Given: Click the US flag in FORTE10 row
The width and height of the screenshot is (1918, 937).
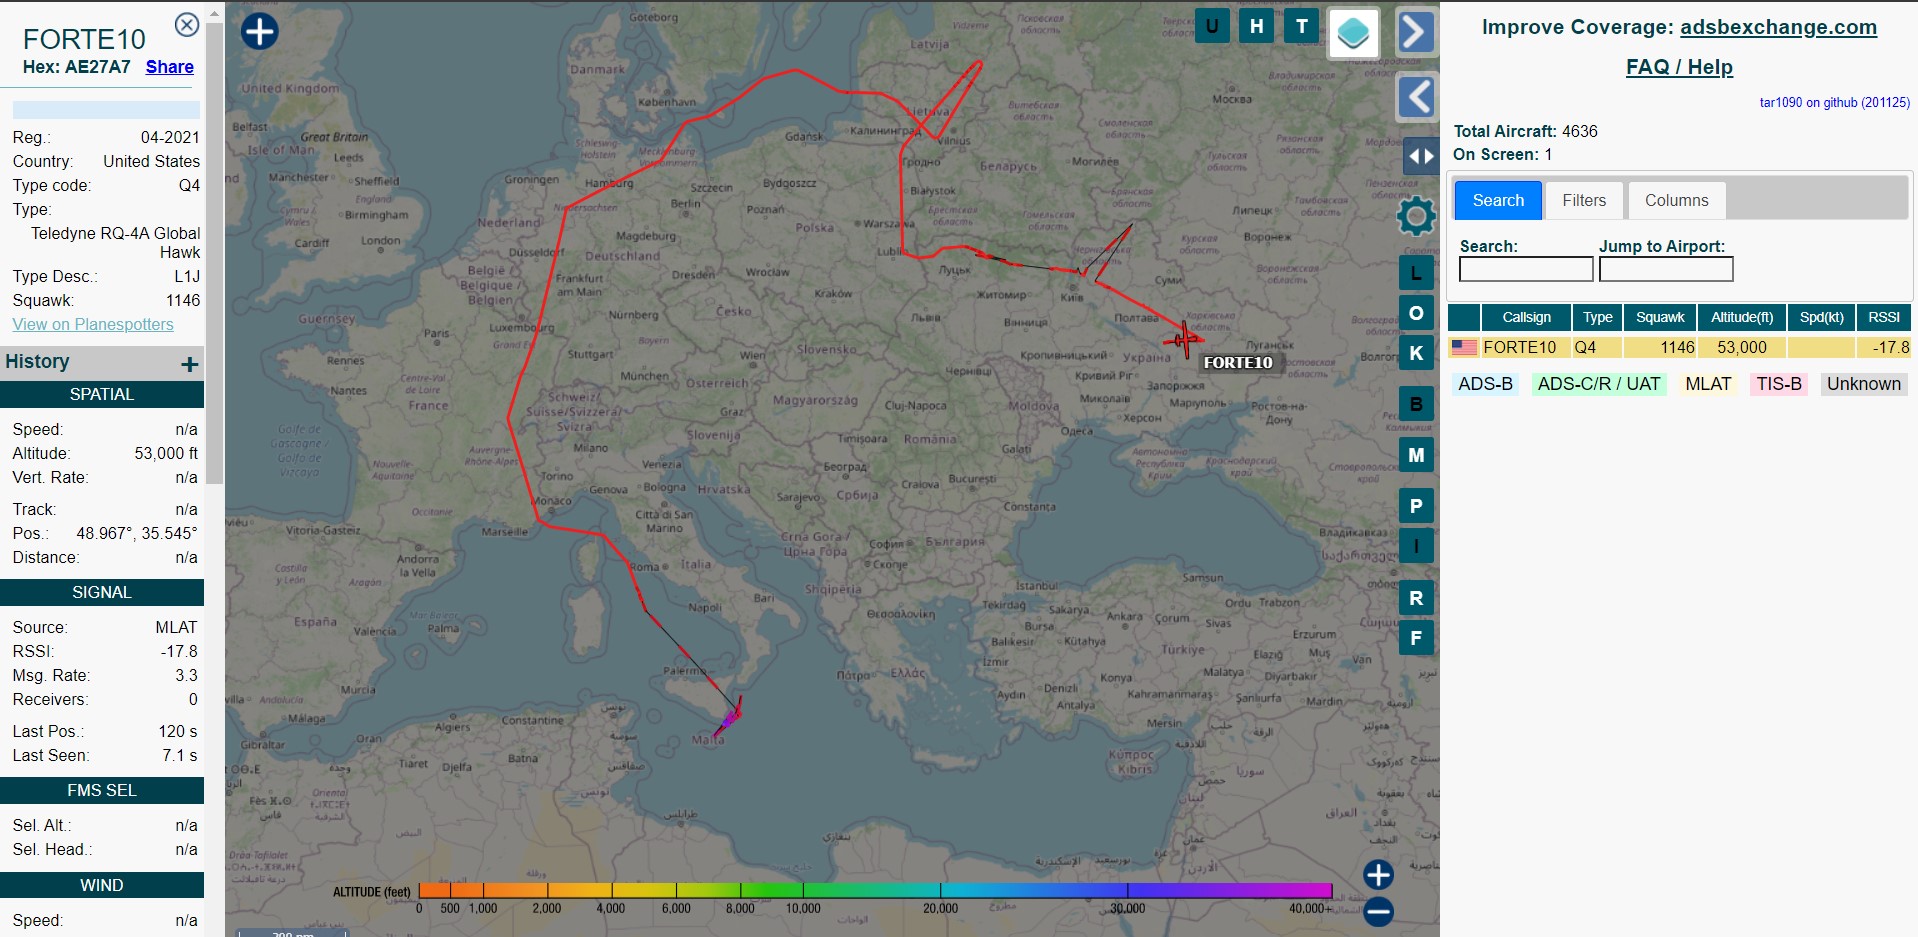Looking at the screenshot, I should coord(1464,347).
